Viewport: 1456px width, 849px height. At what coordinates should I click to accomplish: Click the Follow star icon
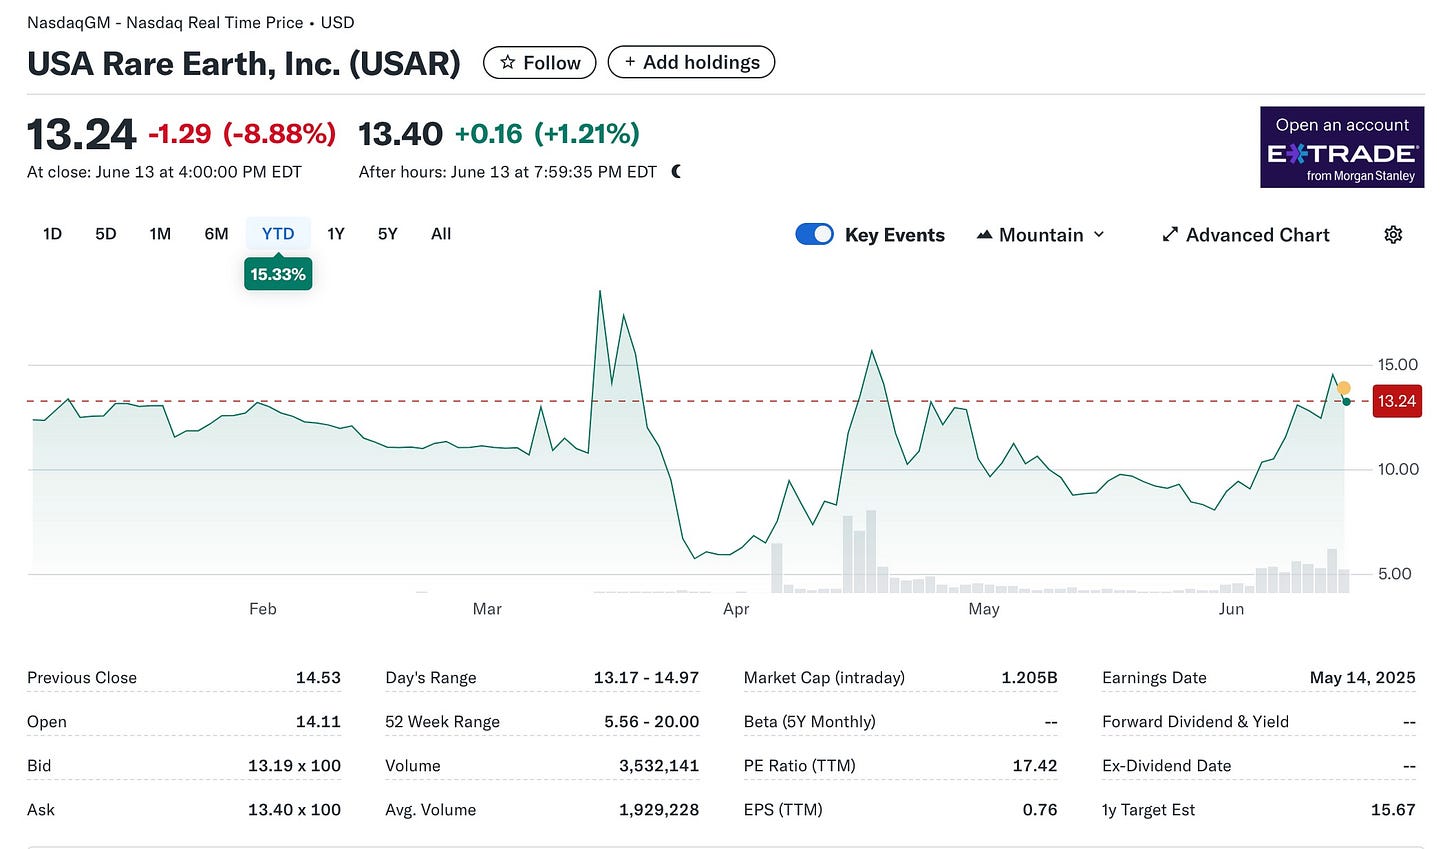coord(508,62)
